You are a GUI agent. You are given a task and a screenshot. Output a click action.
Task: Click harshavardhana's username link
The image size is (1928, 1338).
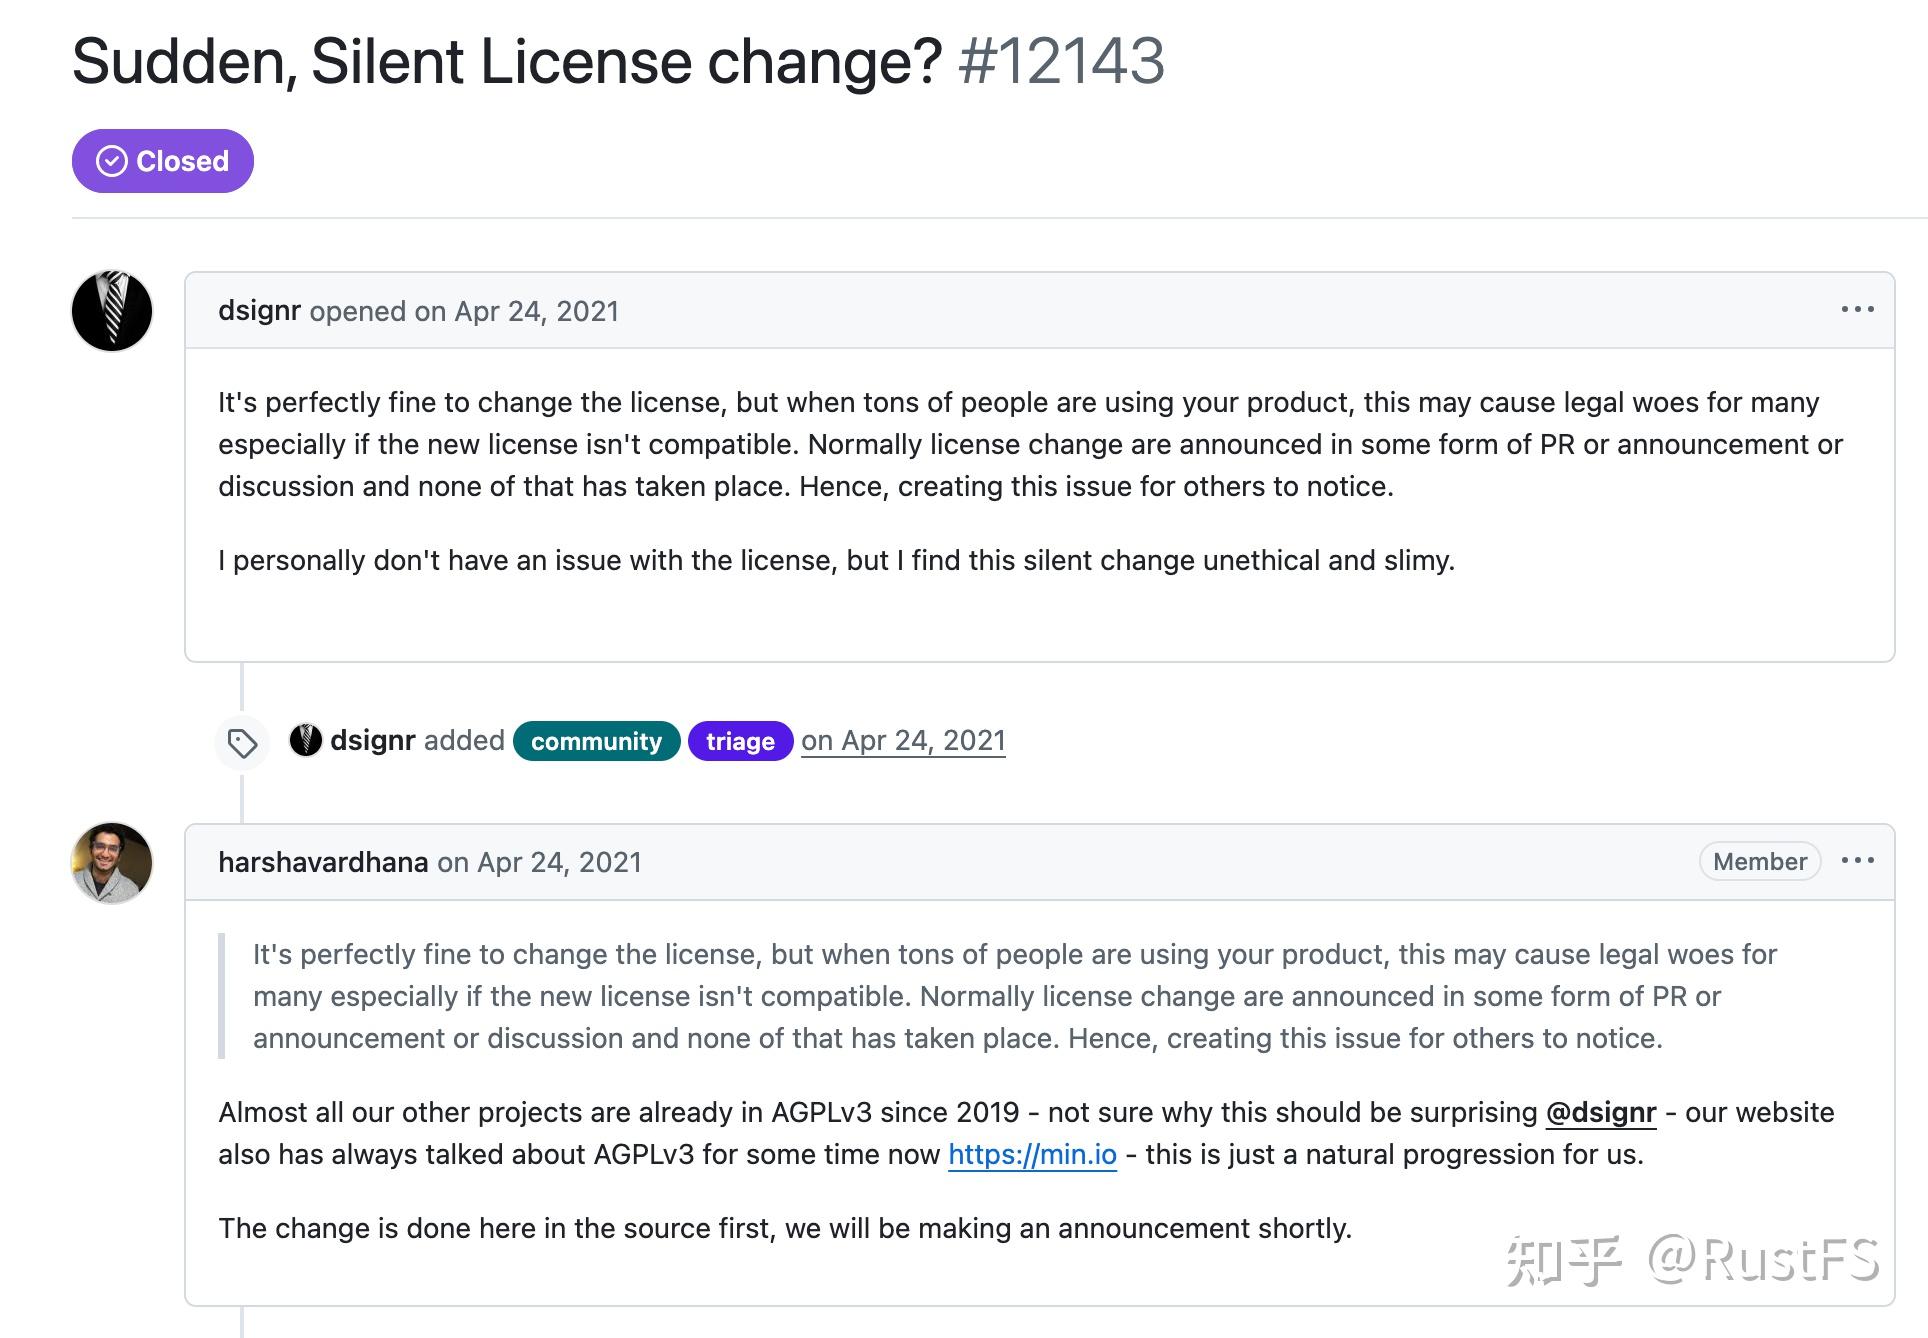tap(322, 862)
